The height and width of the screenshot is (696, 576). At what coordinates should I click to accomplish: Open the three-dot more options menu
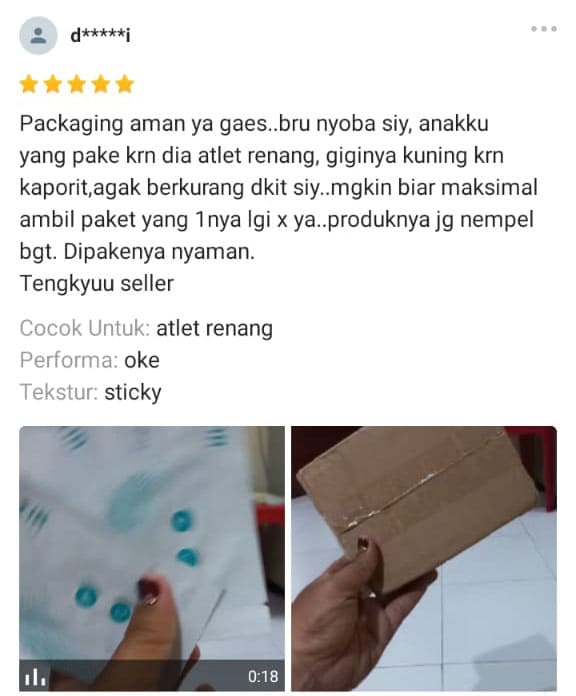point(544,29)
